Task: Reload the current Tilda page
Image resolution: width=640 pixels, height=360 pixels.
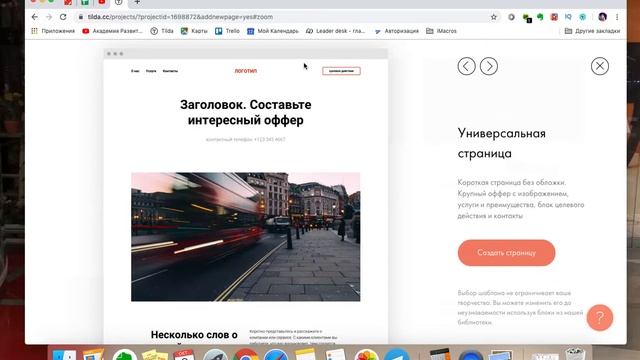Action: pyautogui.click(x=63, y=17)
